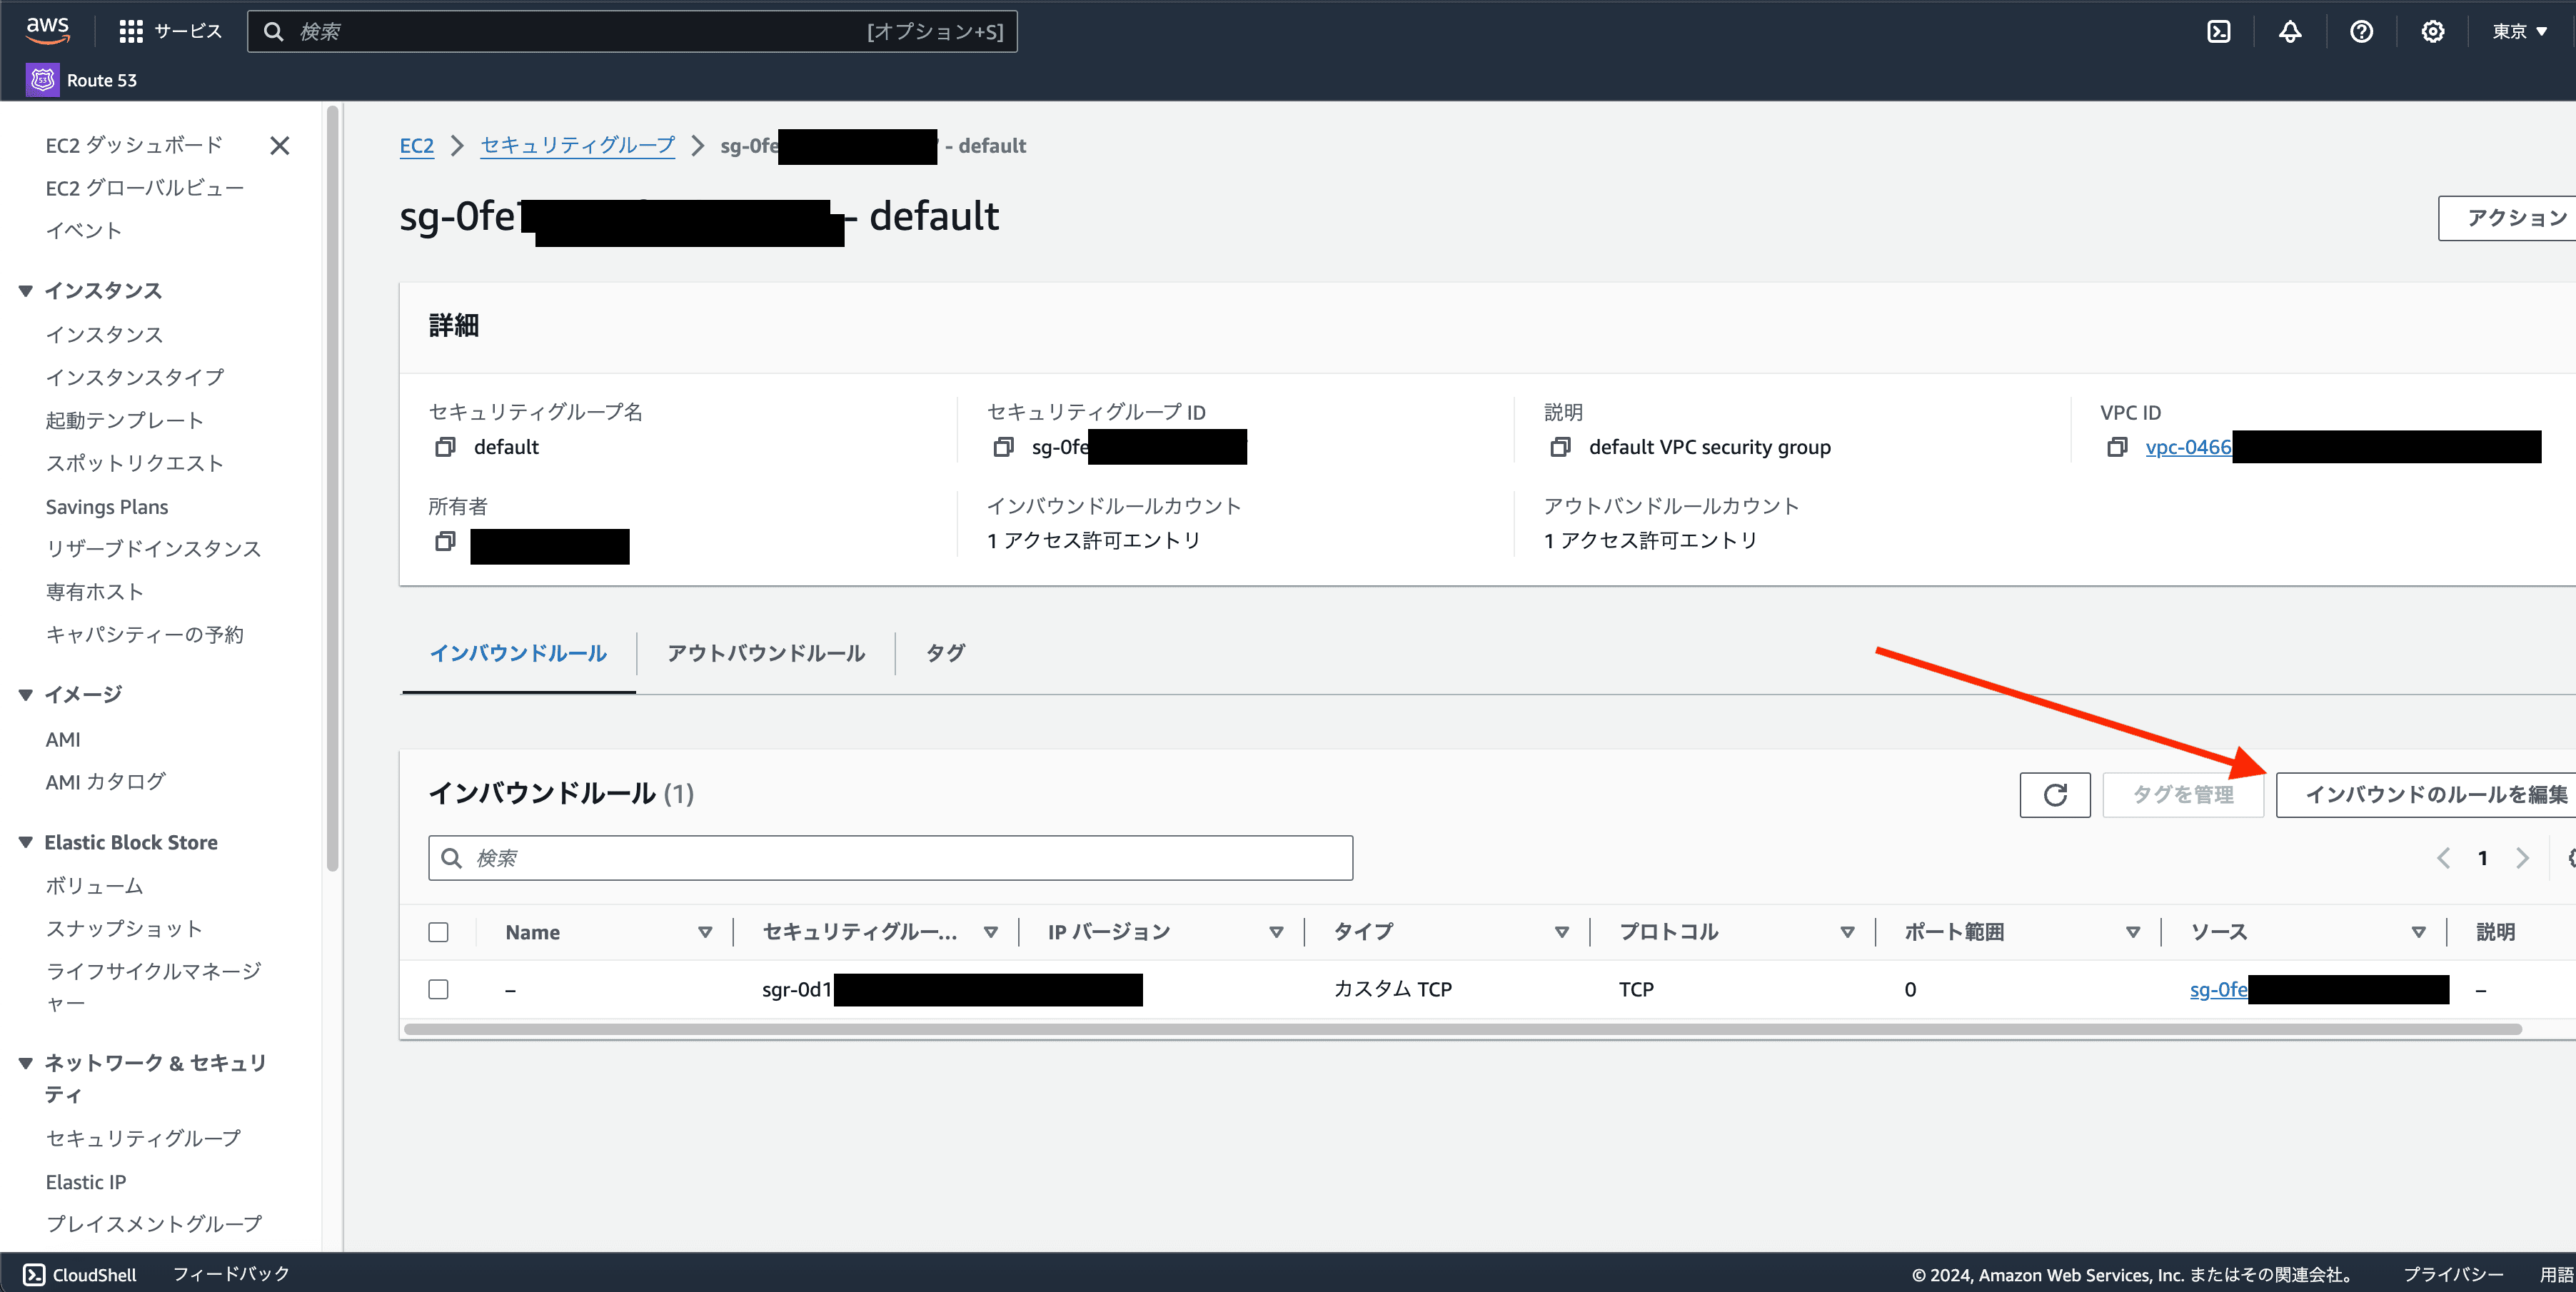Screen dimensions: 2576x1292
Task: Click the CloudShell icon in the footer
Action: point(34,1274)
